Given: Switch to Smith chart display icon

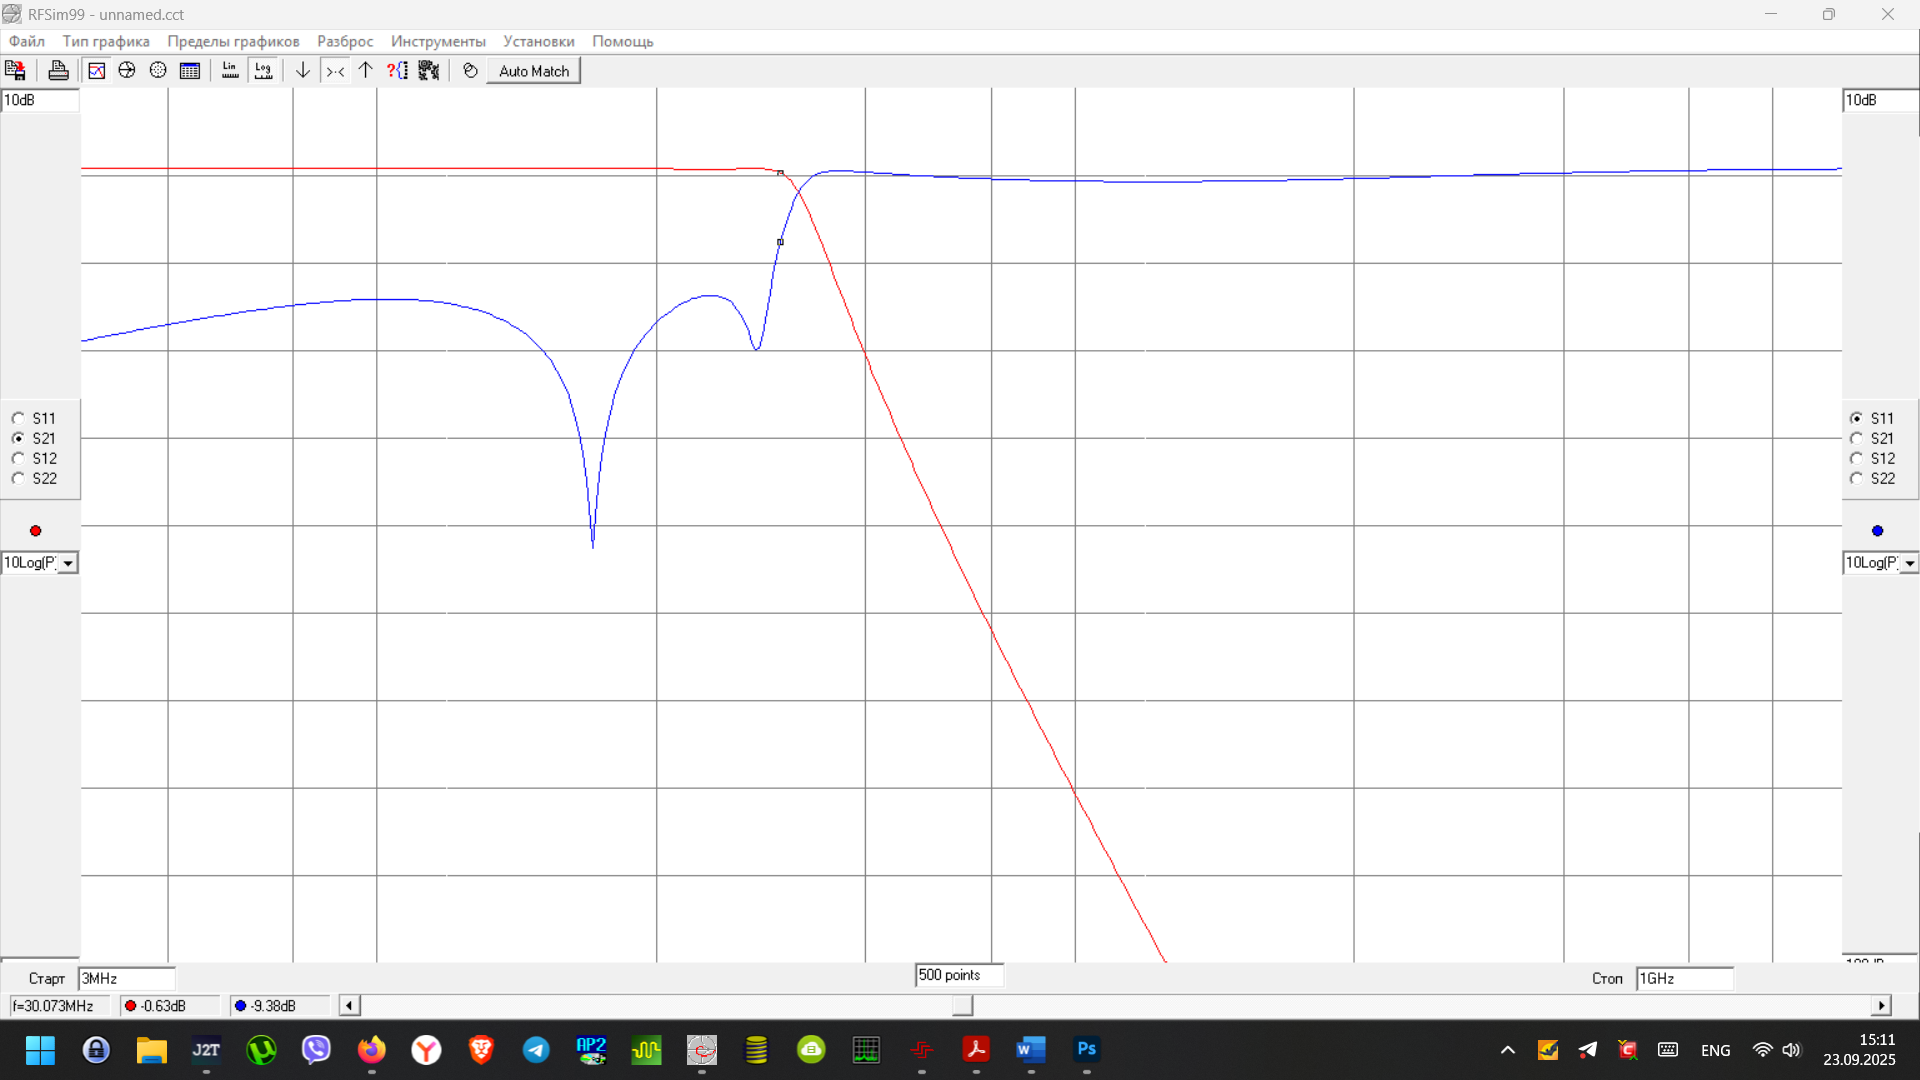Looking at the screenshot, I should click(x=127, y=71).
